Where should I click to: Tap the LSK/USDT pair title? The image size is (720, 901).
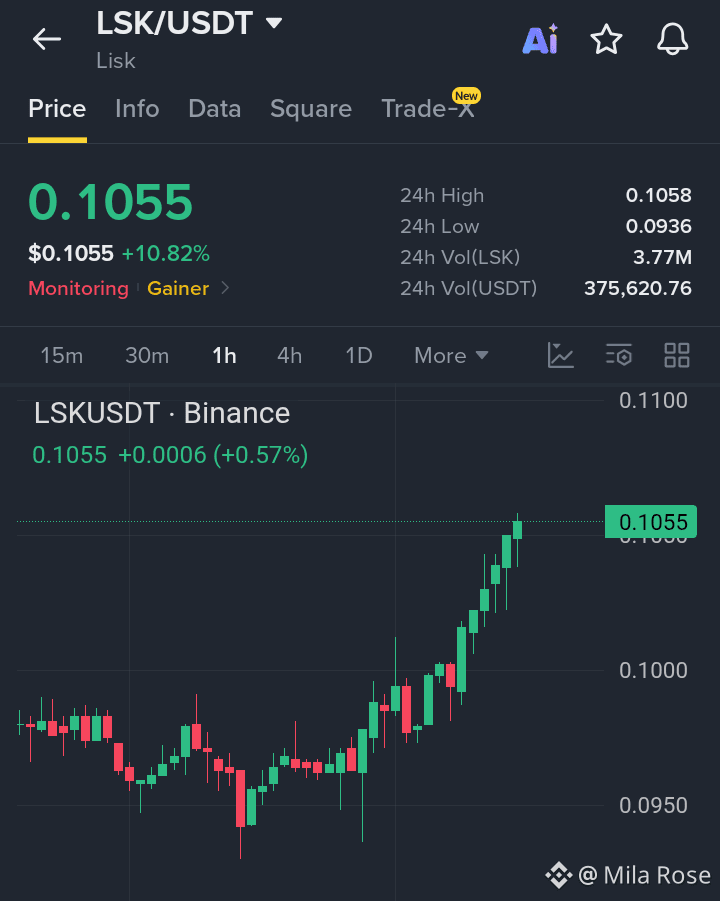tap(174, 23)
